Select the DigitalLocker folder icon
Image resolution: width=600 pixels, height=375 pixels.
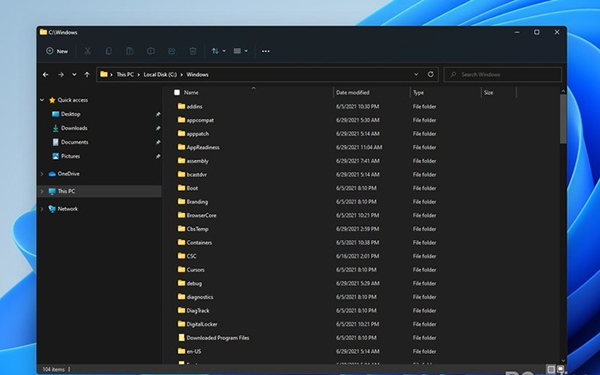coord(181,323)
